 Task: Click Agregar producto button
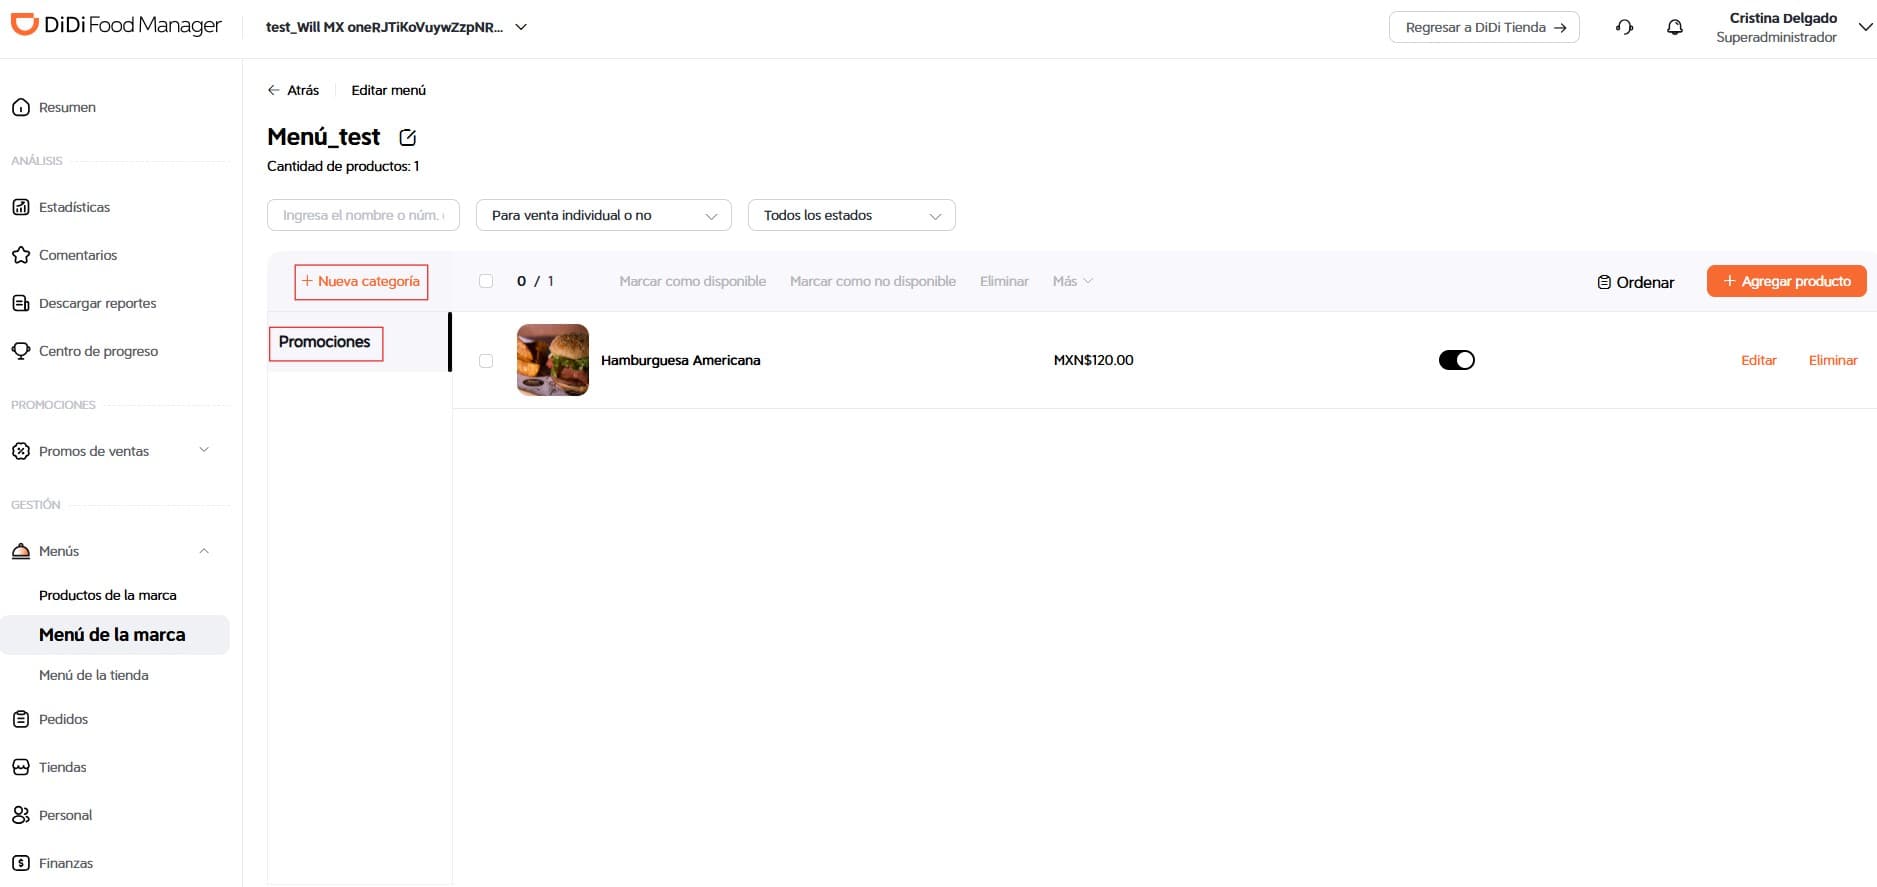click(x=1787, y=281)
